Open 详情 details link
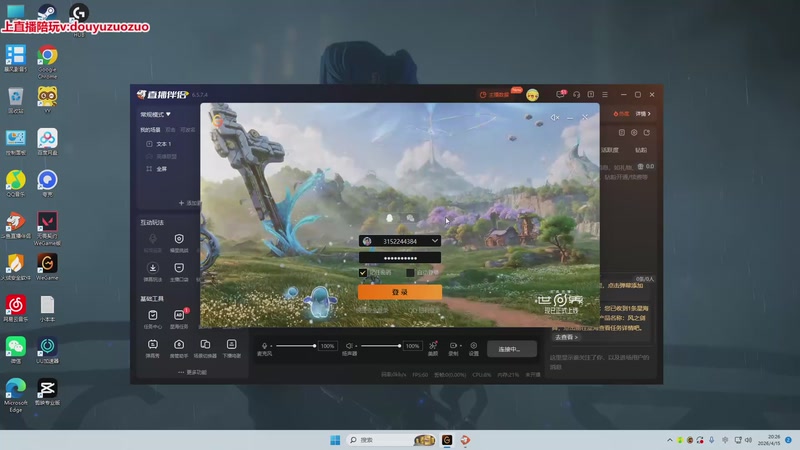 [x=643, y=114]
